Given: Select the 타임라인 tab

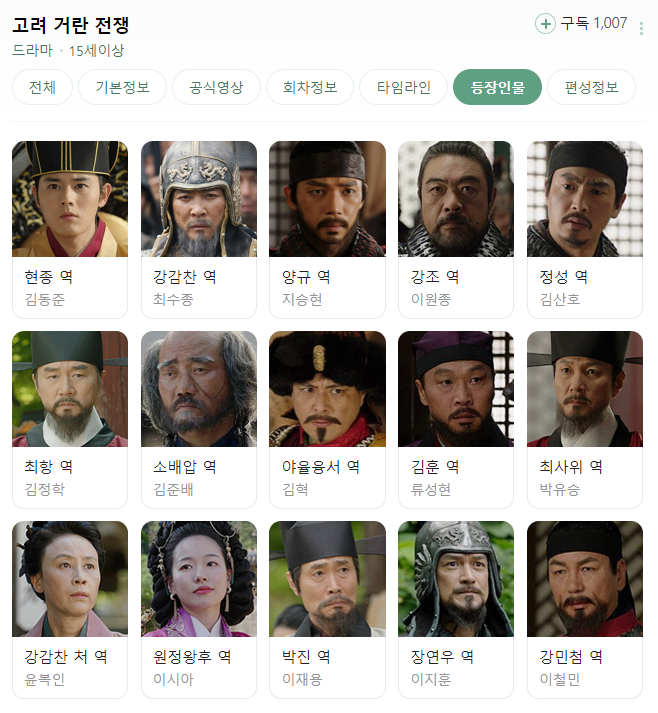Looking at the screenshot, I should (x=404, y=87).
